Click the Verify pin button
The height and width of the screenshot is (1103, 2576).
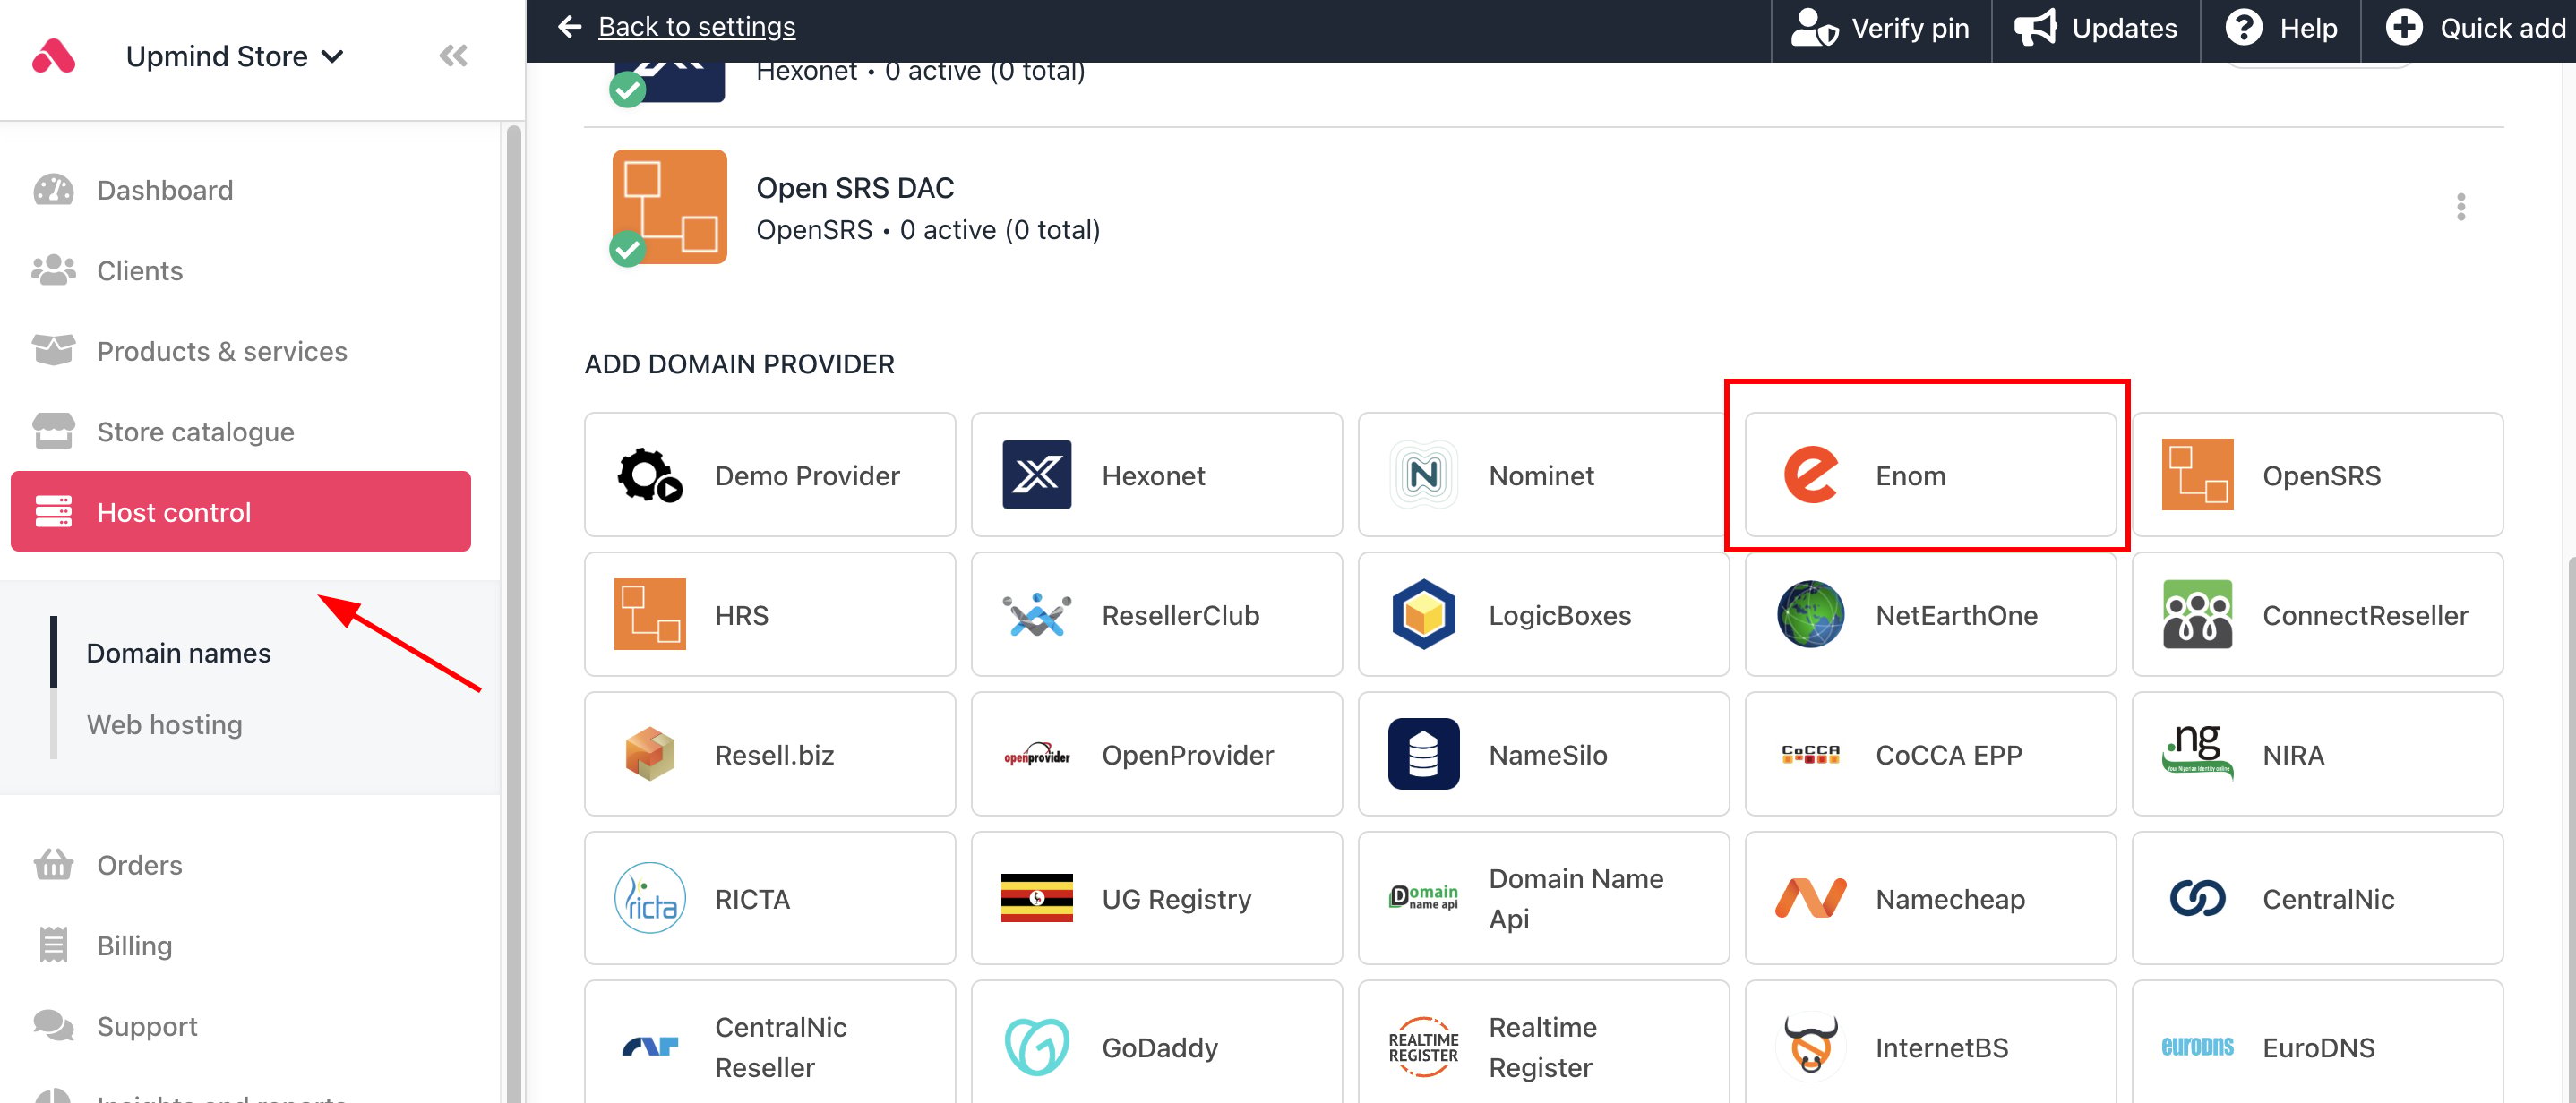pos(1881,28)
